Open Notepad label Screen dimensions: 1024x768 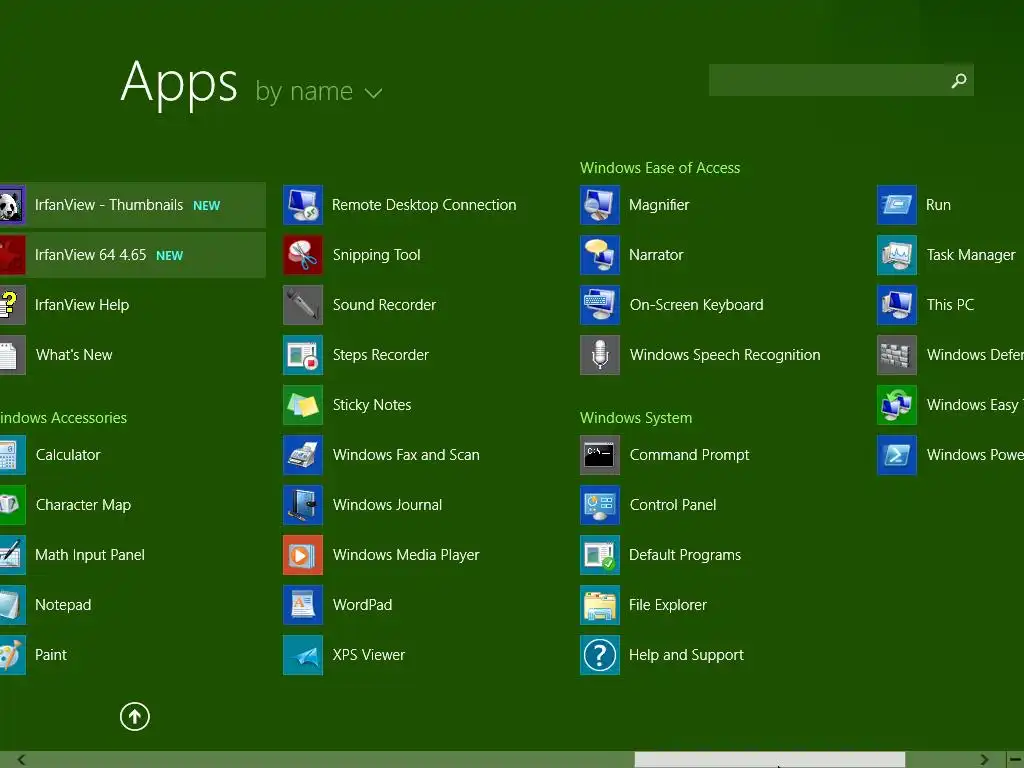(x=63, y=605)
